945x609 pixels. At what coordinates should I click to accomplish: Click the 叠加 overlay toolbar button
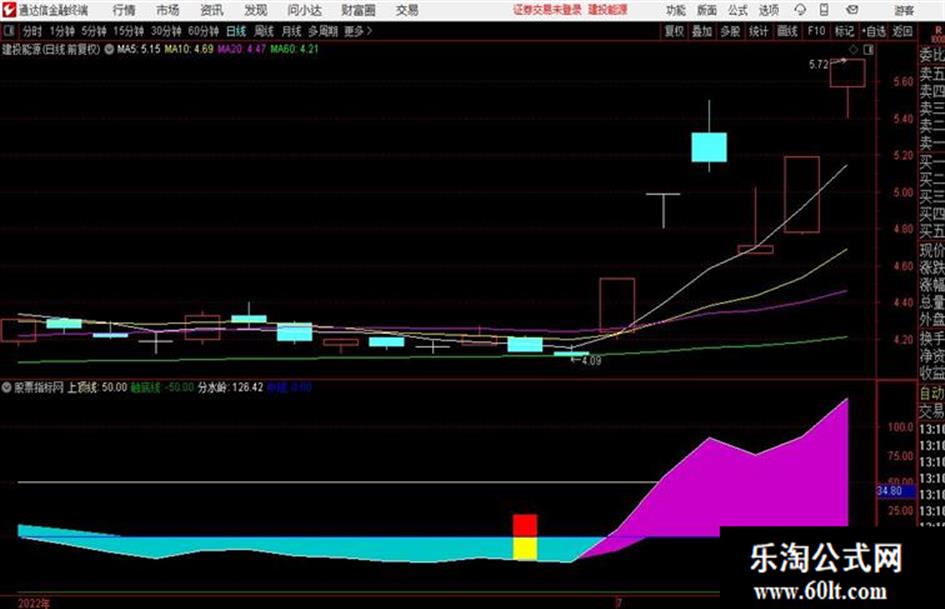click(x=702, y=31)
